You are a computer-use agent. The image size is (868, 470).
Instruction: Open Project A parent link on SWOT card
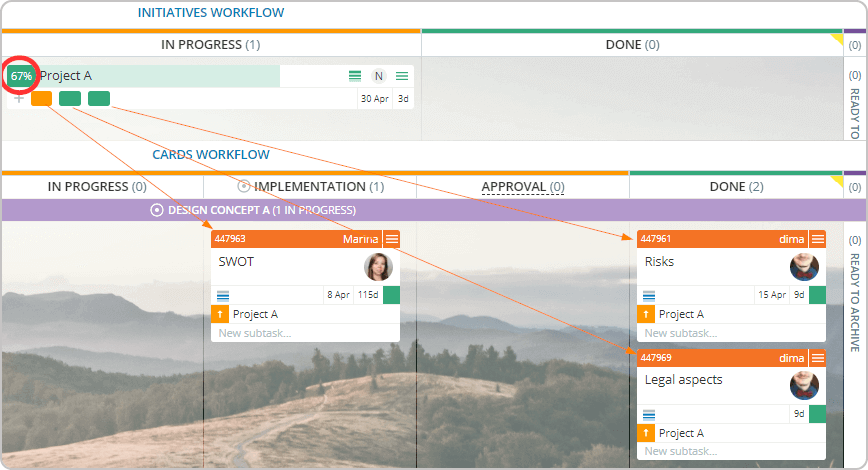pyautogui.click(x=255, y=314)
